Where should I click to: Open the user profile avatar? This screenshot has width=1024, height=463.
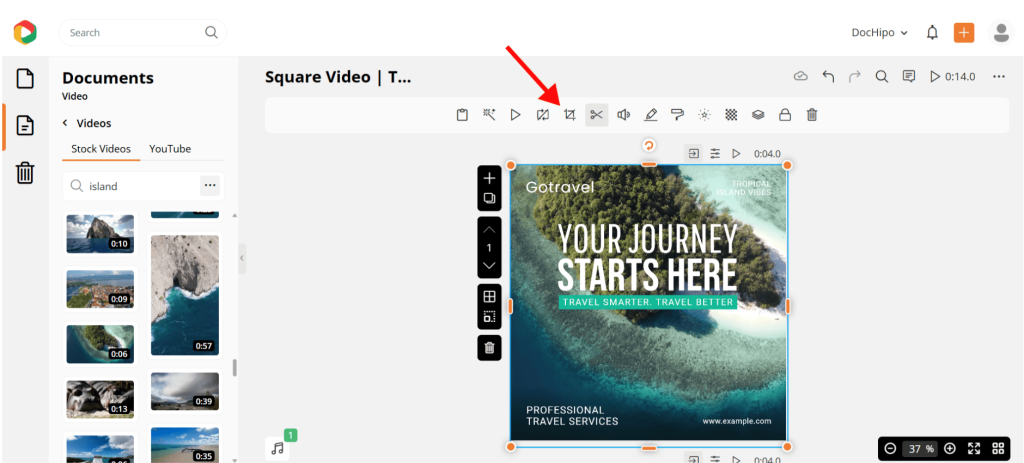tap(1001, 32)
